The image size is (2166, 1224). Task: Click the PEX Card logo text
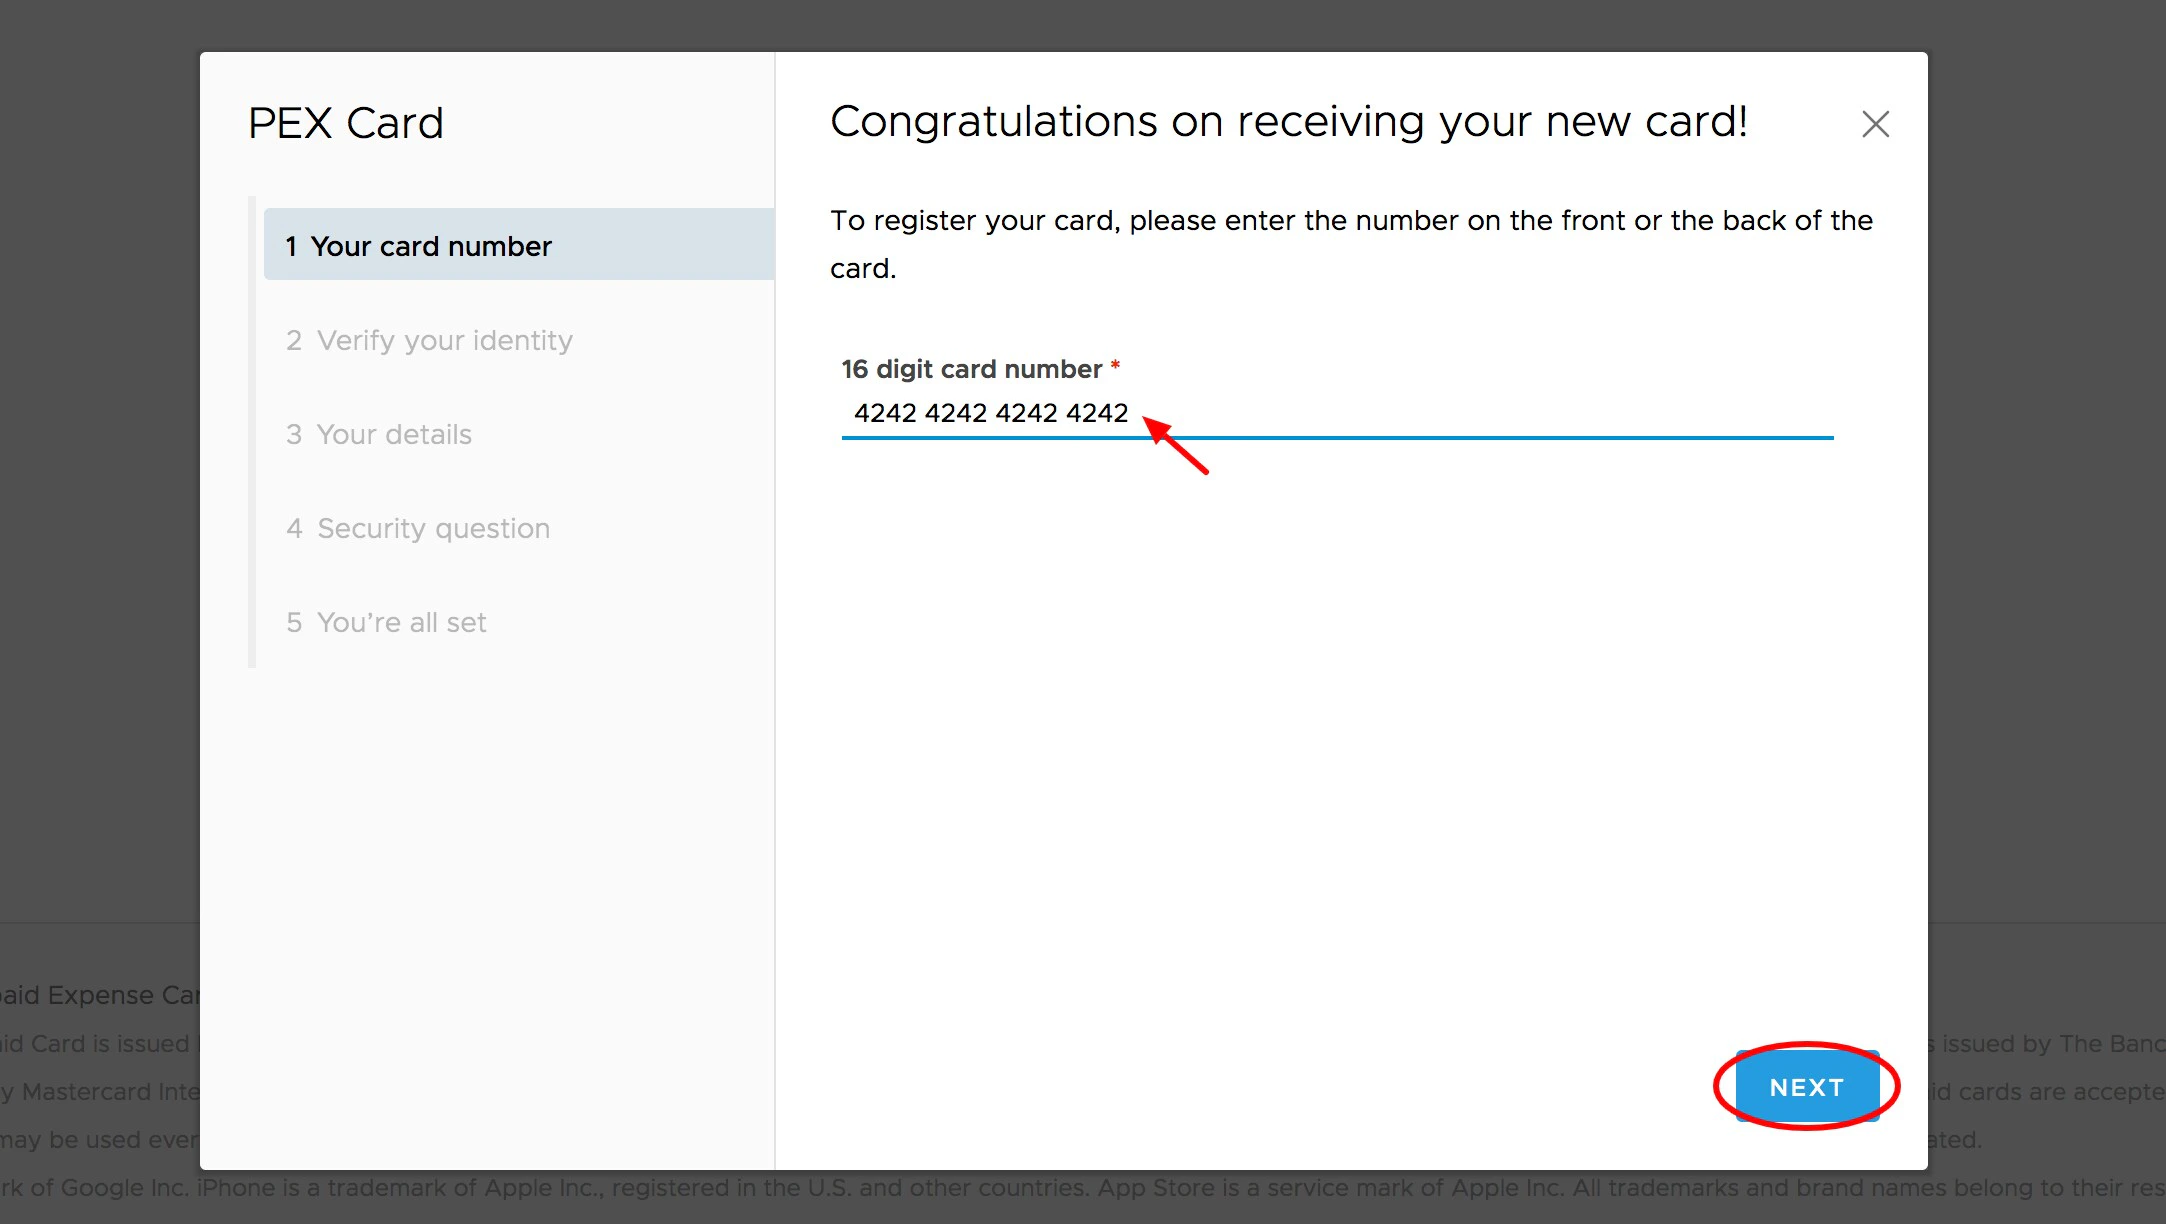tap(346, 122)
